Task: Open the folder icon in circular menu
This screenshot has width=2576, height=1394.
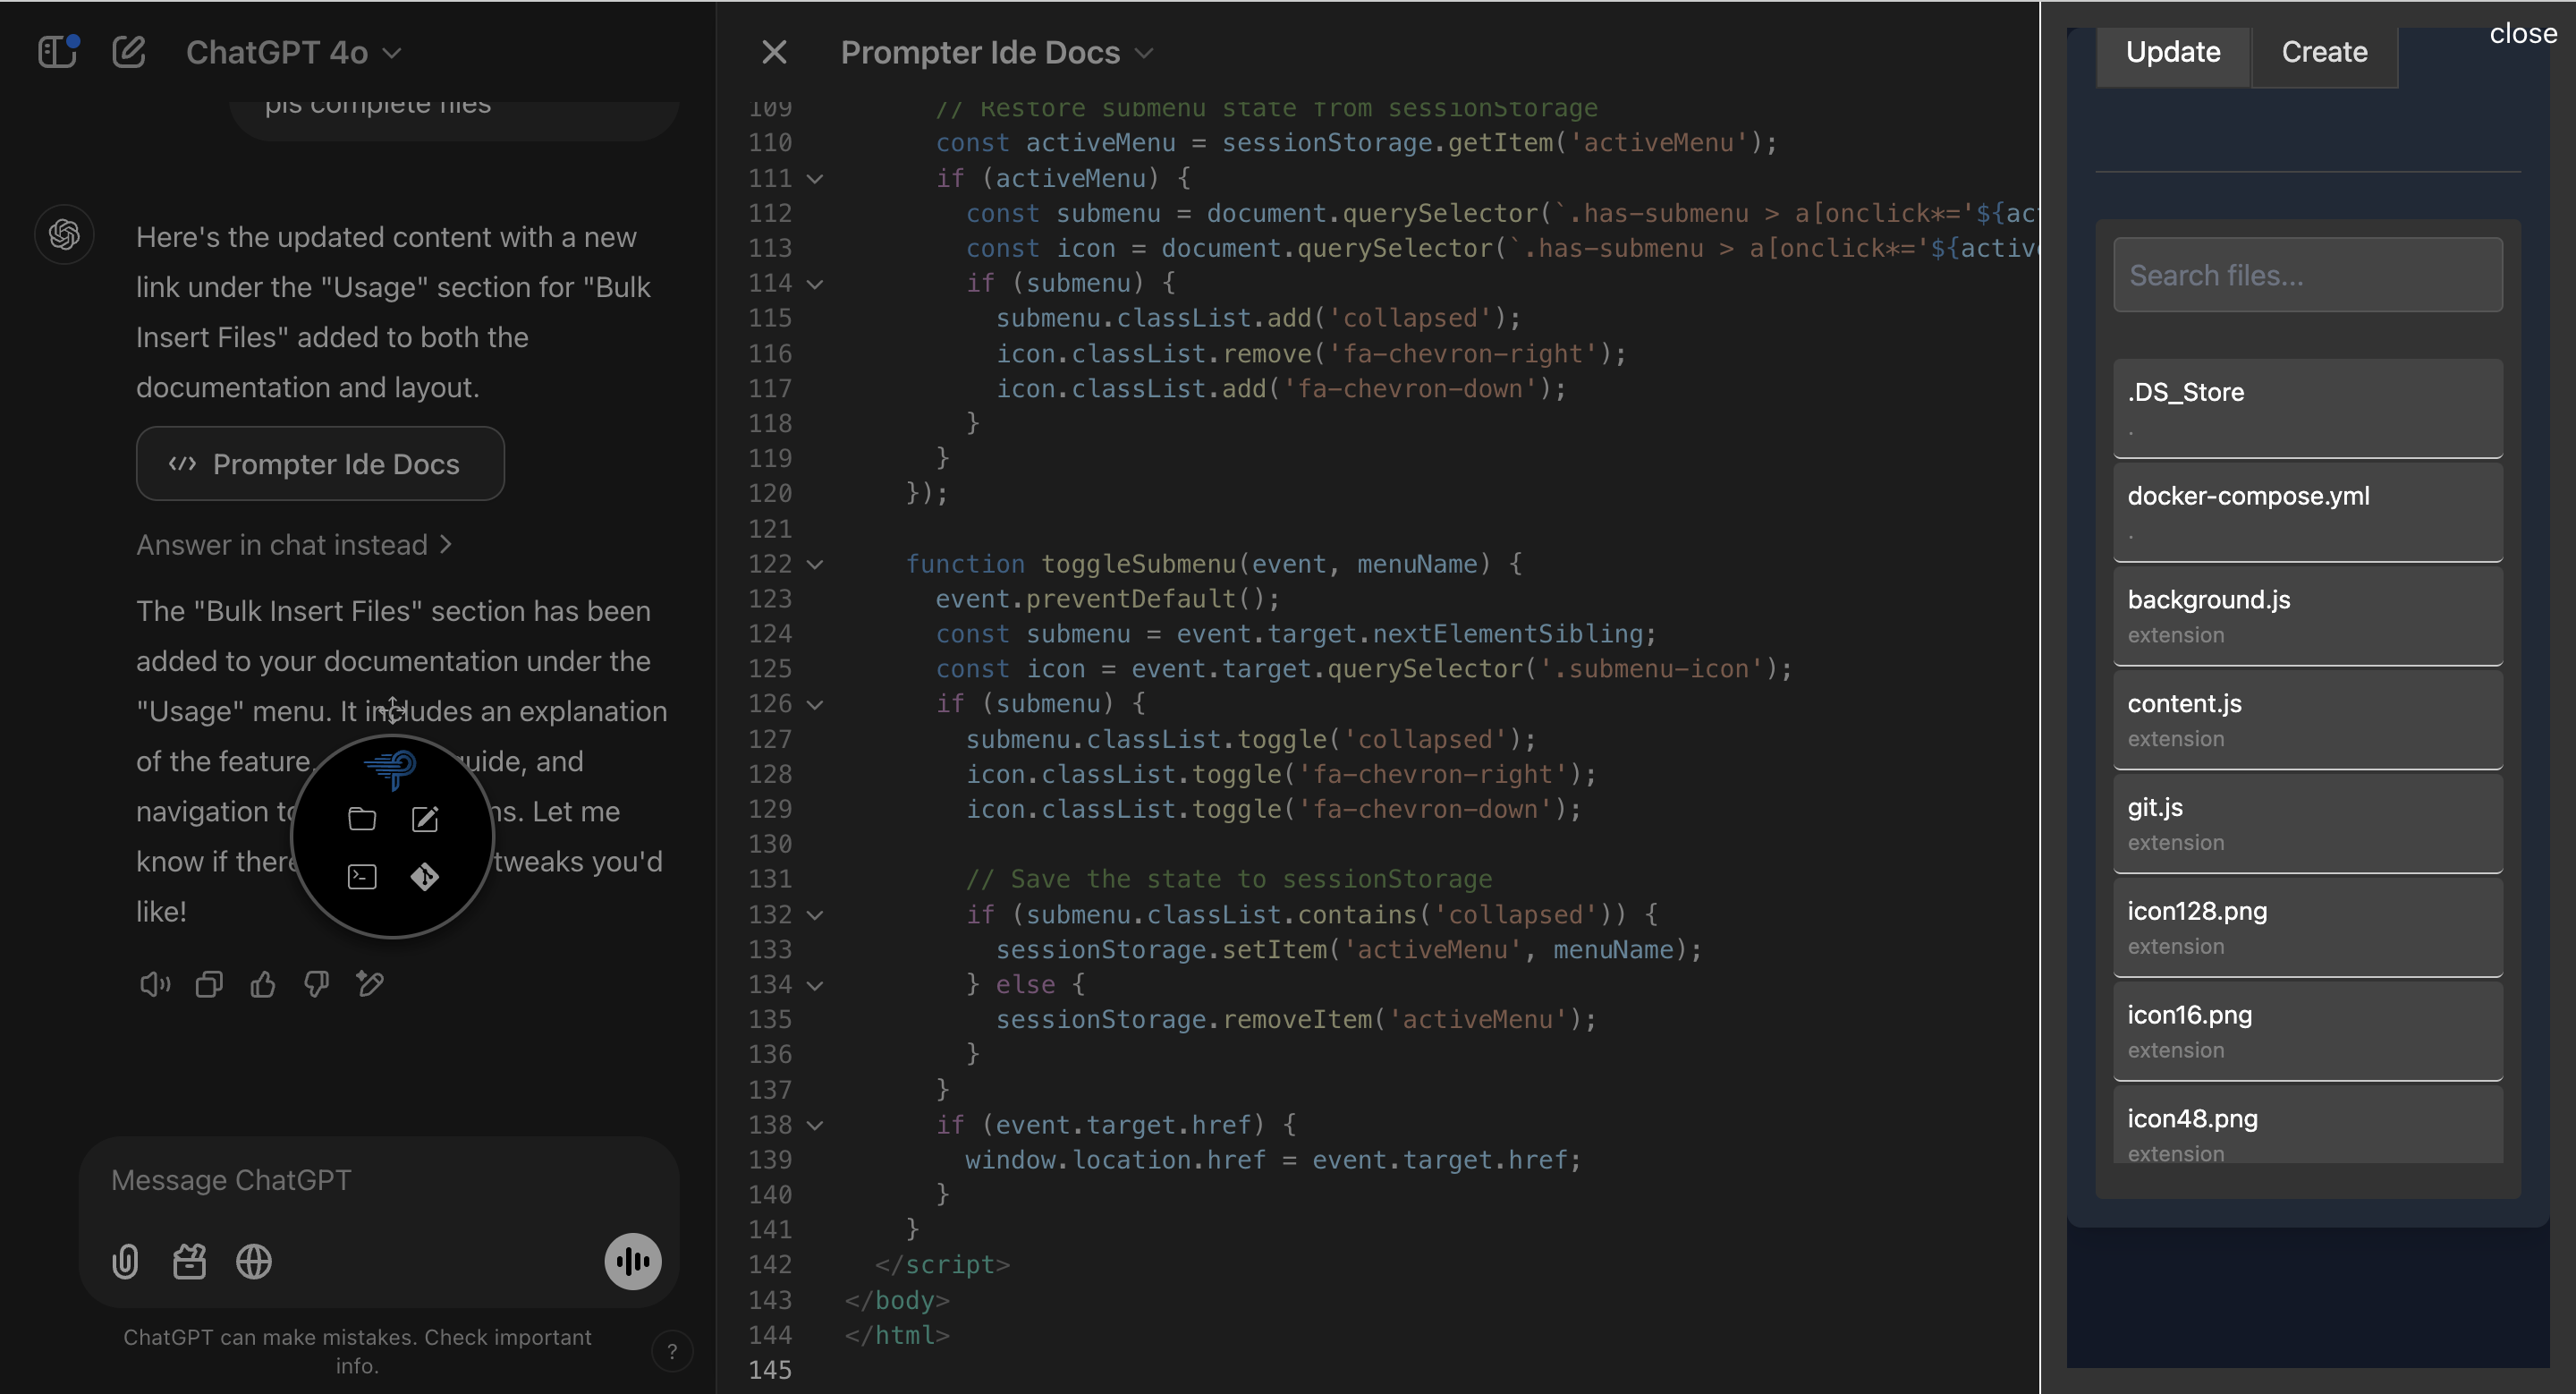Action: [362, 819]
